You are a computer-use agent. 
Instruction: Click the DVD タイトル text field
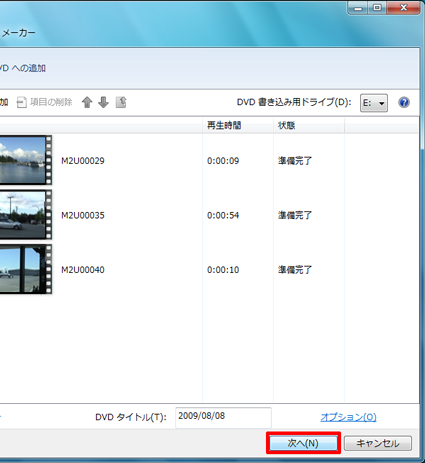coord(223,417)
